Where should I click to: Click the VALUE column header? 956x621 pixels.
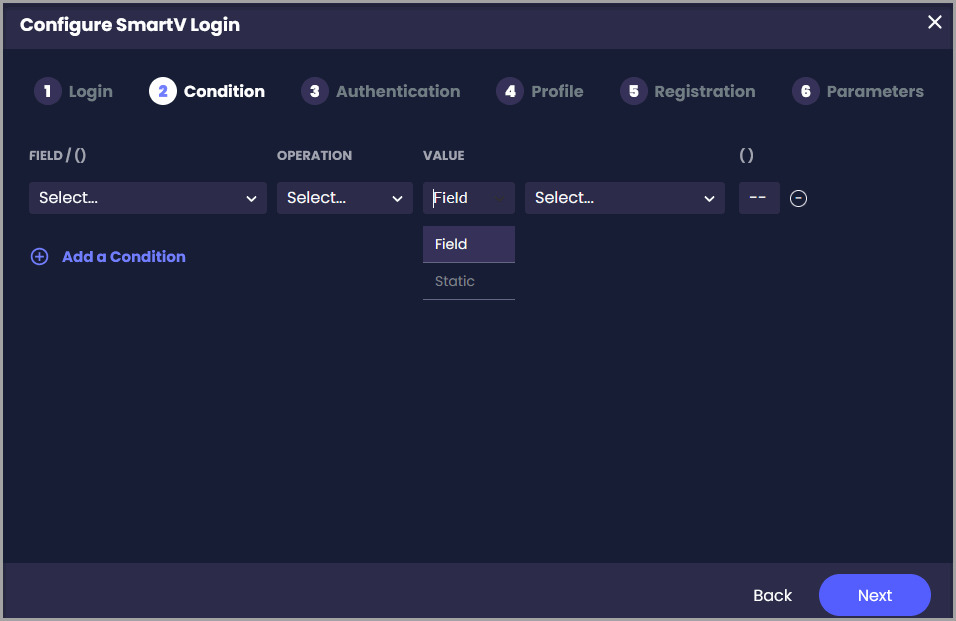444,155
